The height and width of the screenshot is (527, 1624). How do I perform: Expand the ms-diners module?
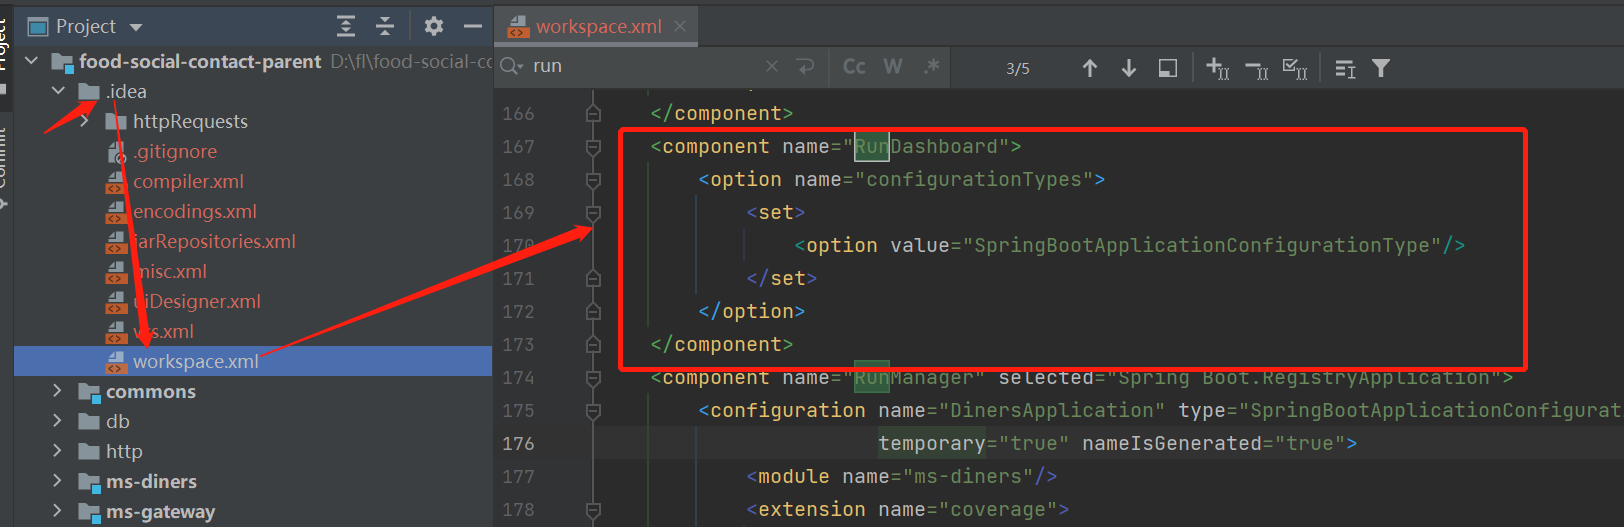pyautogui.click(x=58, y=481)
